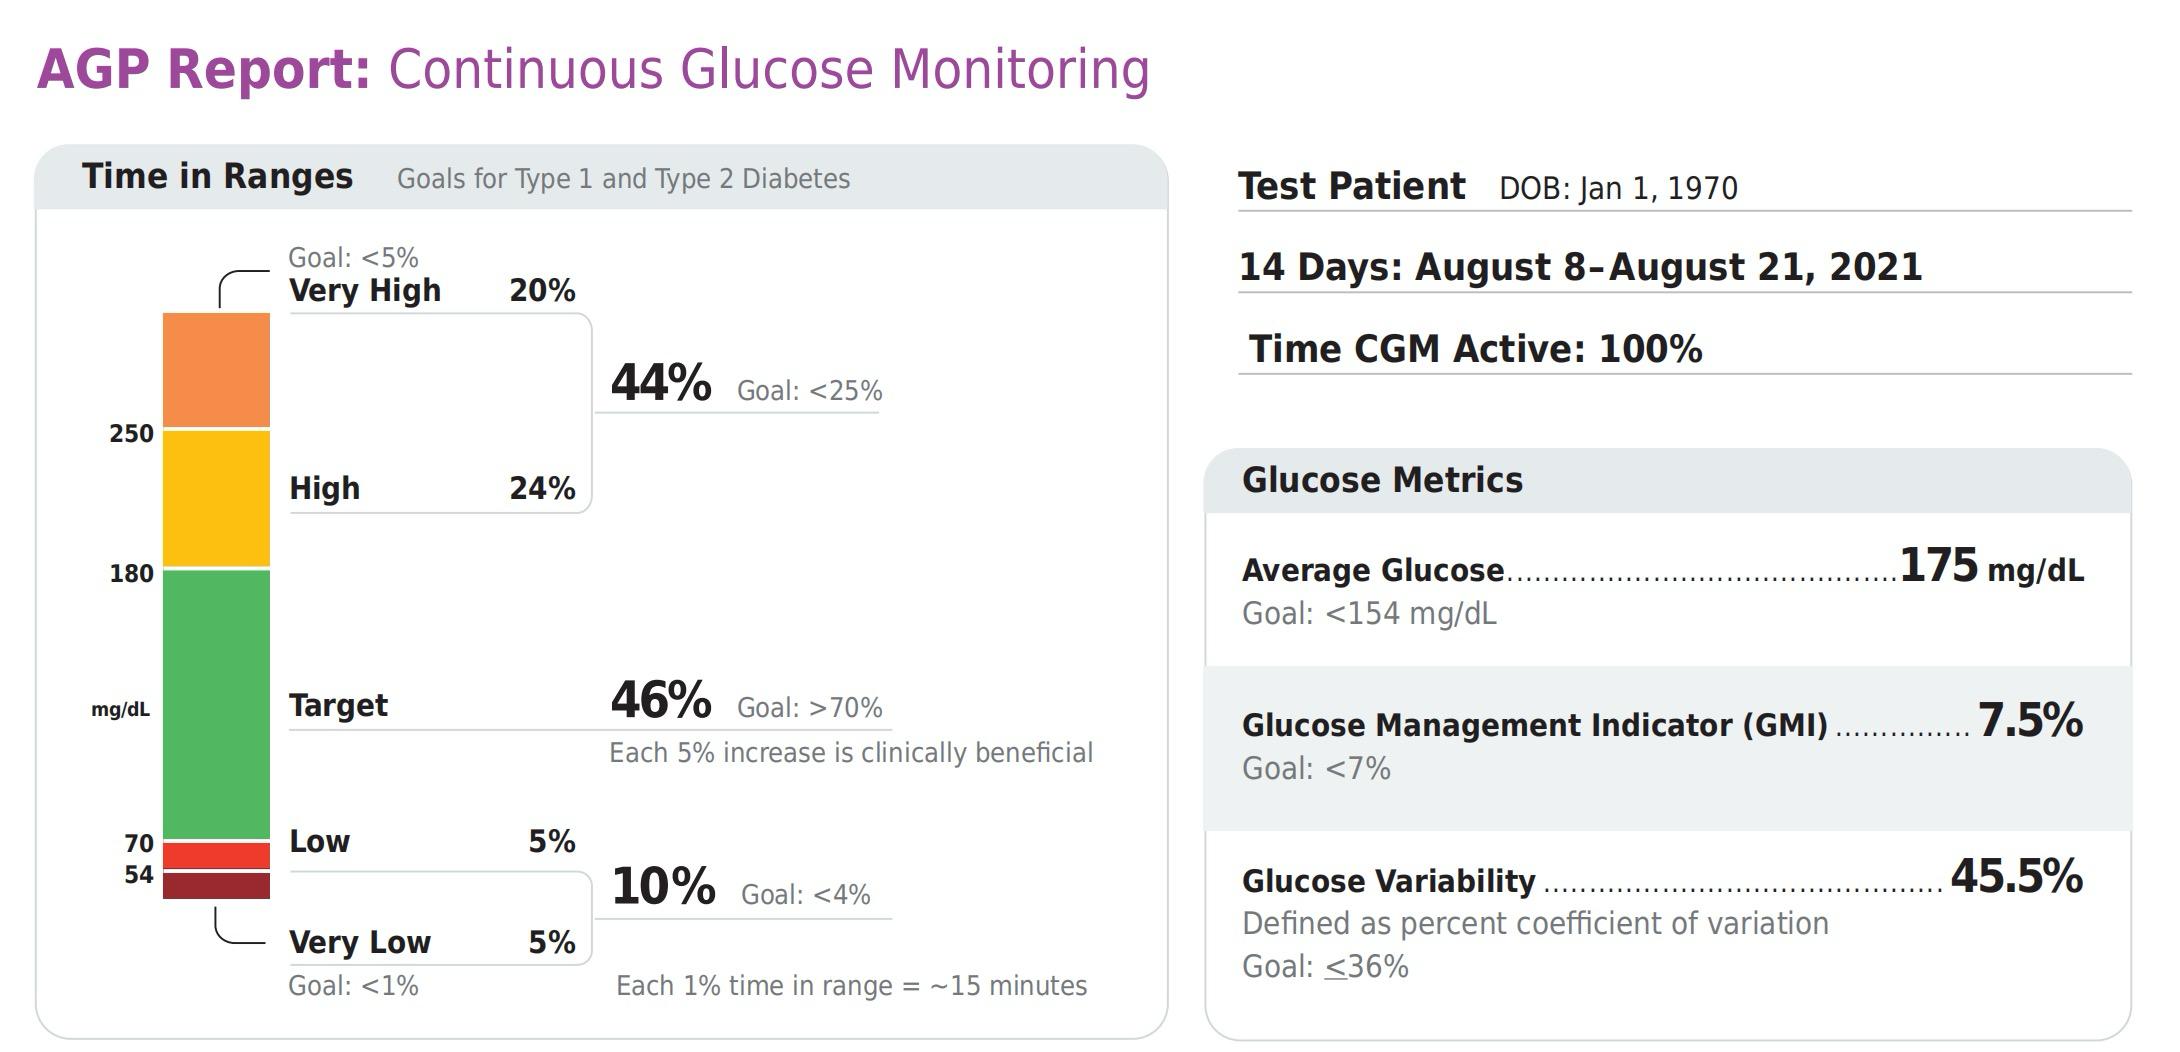Select the Test Patient name
Screen dimensions: 2180x1052
click(x=1351, y=187)
